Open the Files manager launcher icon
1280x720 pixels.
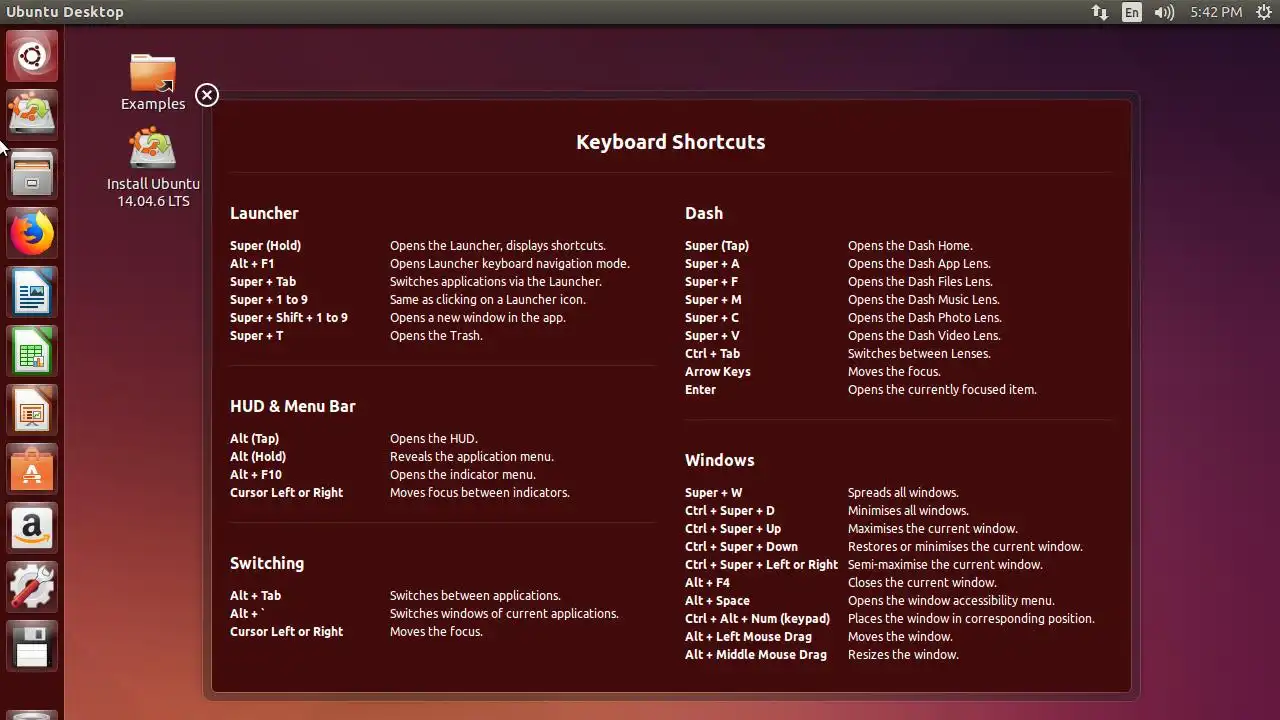(x=32, y=174)
